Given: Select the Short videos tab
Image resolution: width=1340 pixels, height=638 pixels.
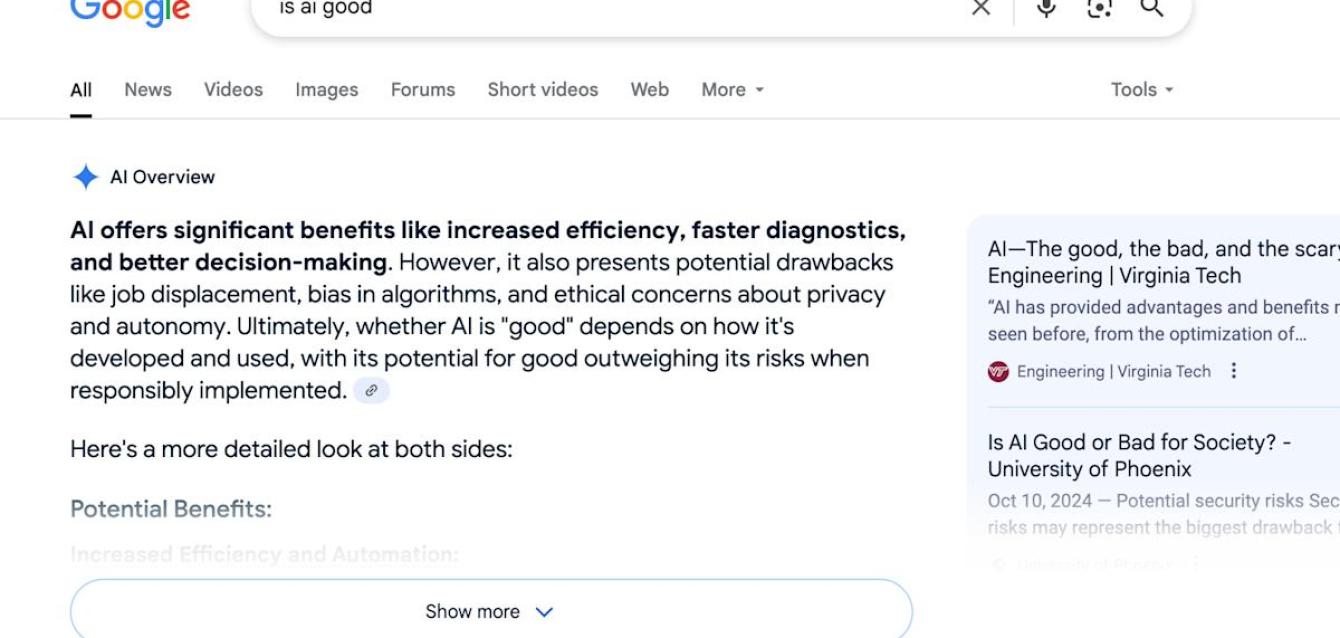Looking at the screenshot, I should pos(542,88).
